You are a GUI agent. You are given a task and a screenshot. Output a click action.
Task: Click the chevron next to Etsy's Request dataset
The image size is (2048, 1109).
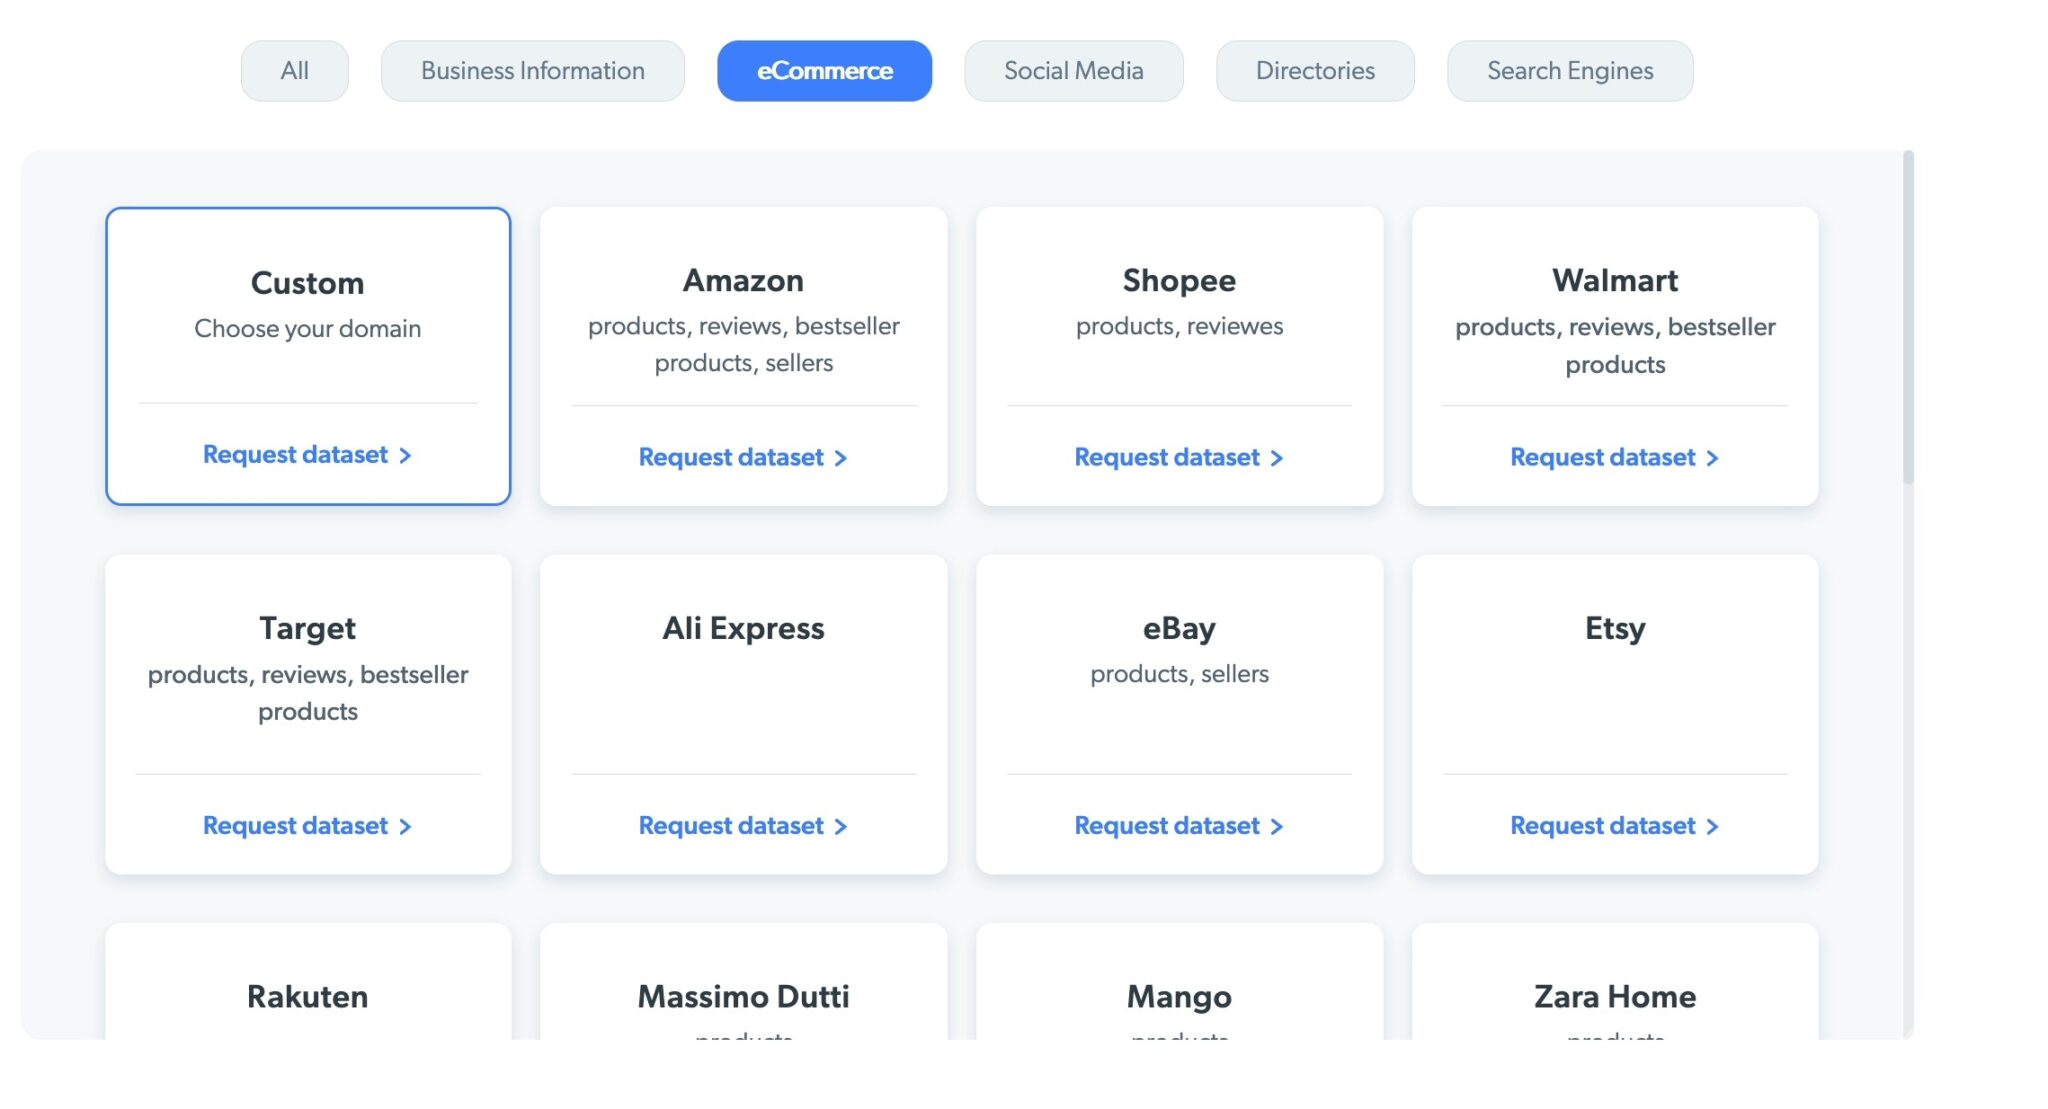tap(1712, 826)
